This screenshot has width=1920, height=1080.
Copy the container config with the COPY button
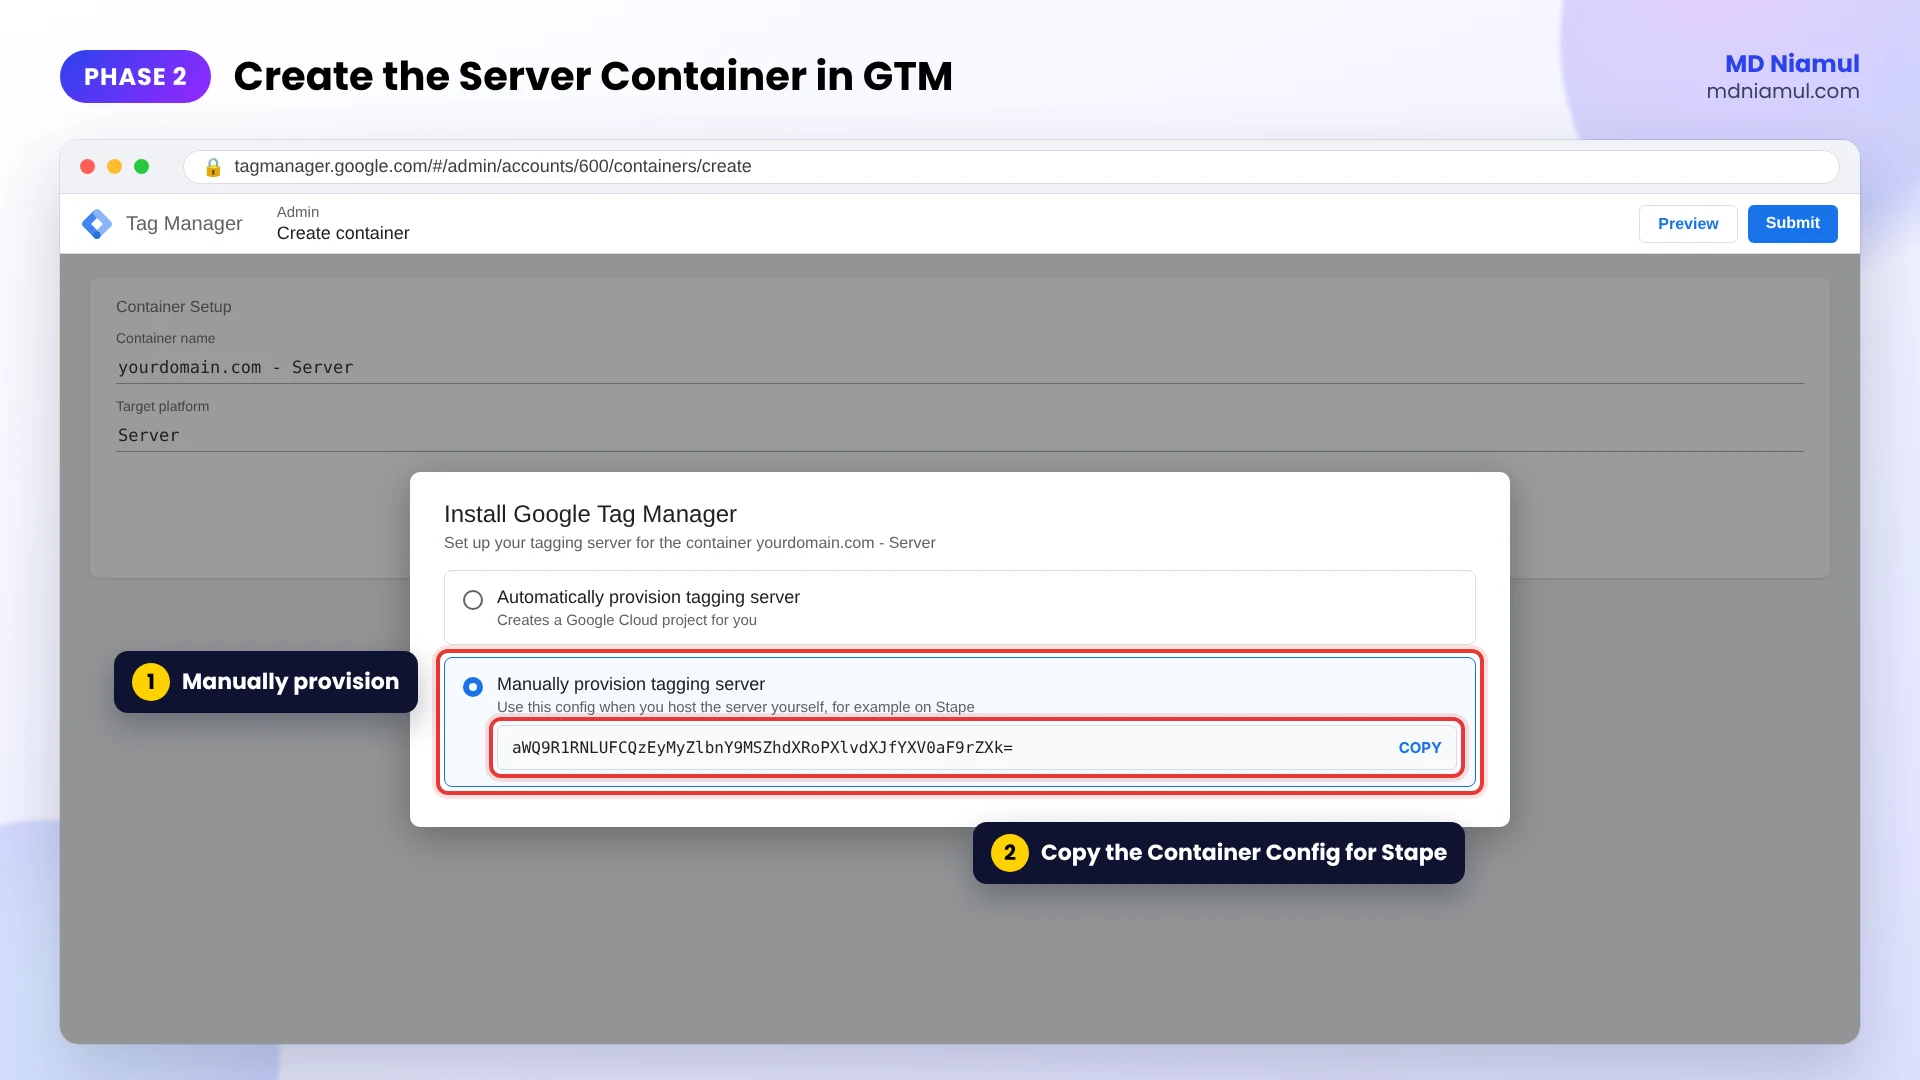tap(1419, 748)
